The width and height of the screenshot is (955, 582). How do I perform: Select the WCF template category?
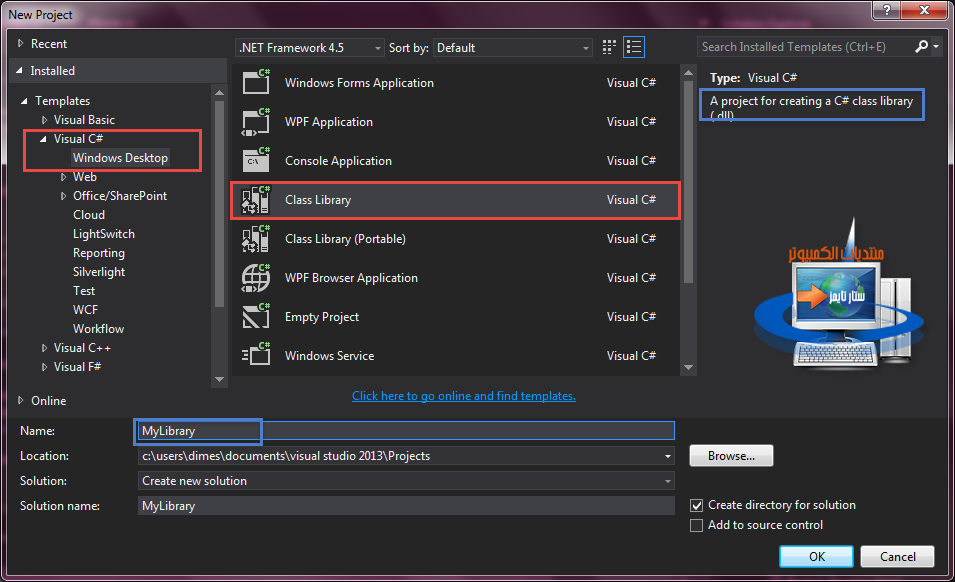[x=85, y=310]
